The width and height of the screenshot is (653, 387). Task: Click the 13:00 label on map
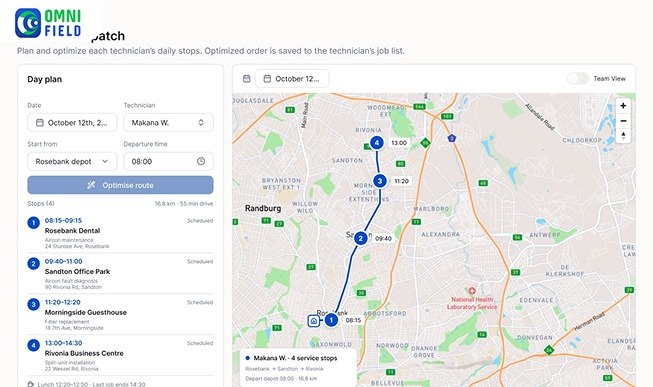coord(399,143)
